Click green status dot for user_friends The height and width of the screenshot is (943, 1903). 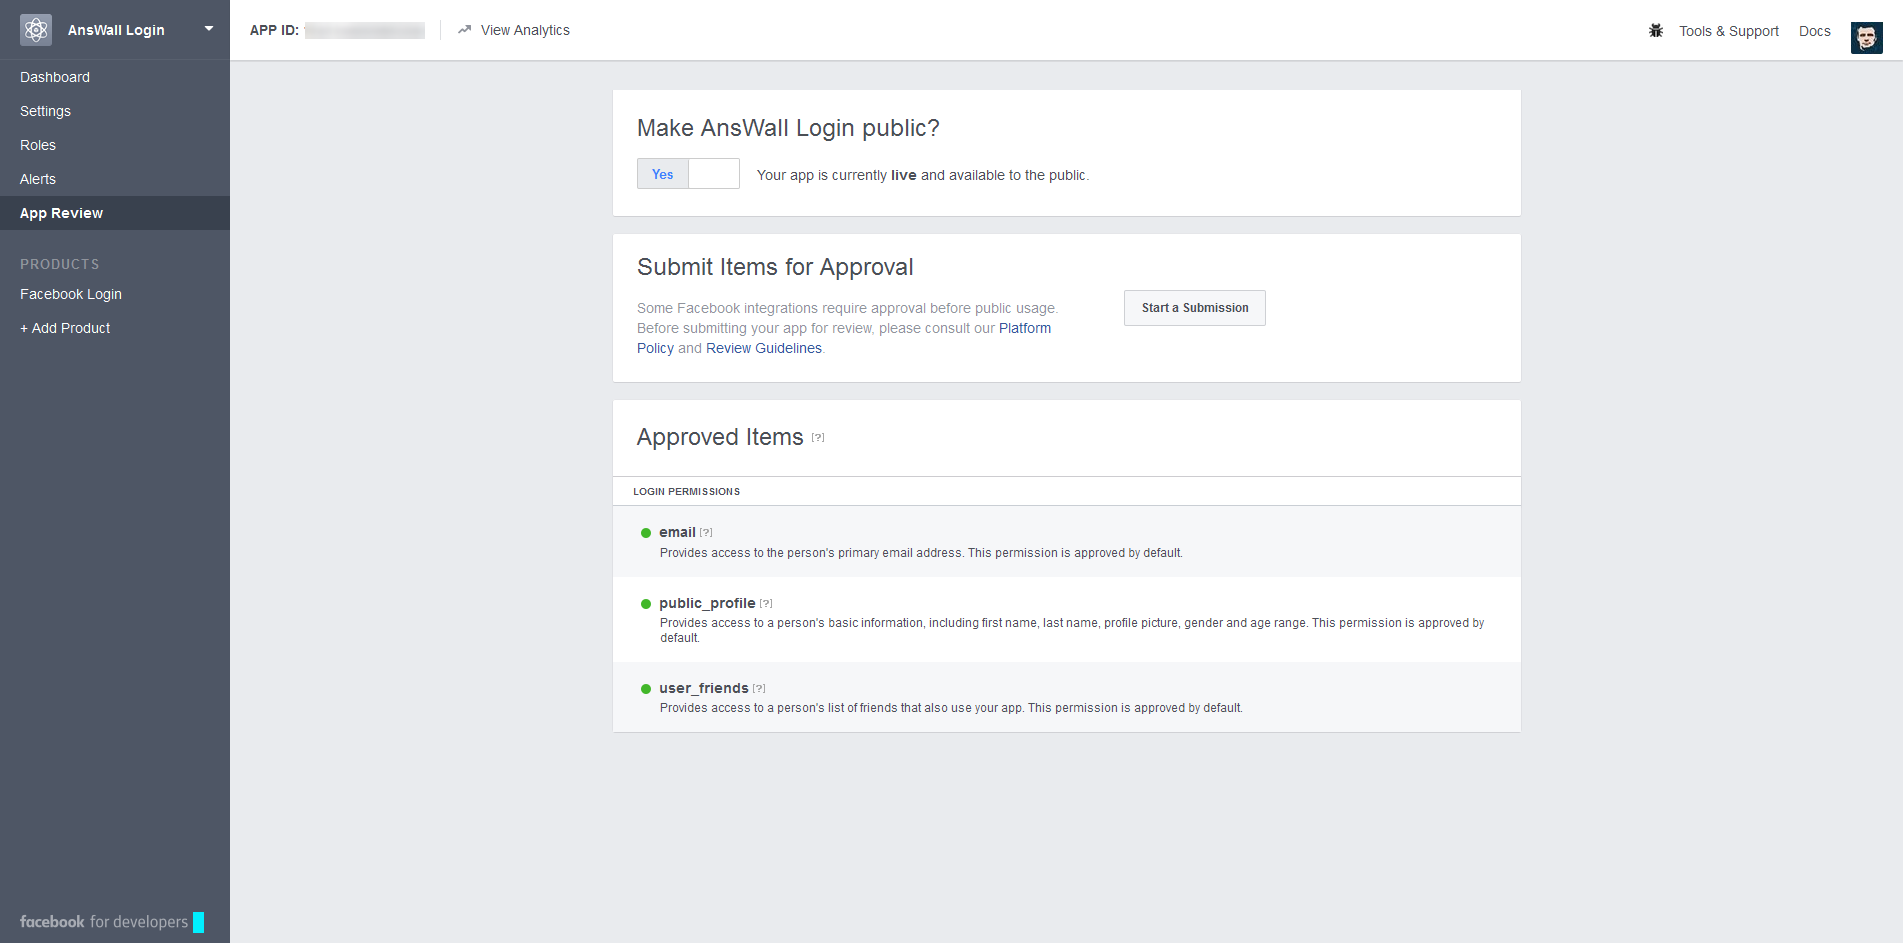[x=646, y=689]
